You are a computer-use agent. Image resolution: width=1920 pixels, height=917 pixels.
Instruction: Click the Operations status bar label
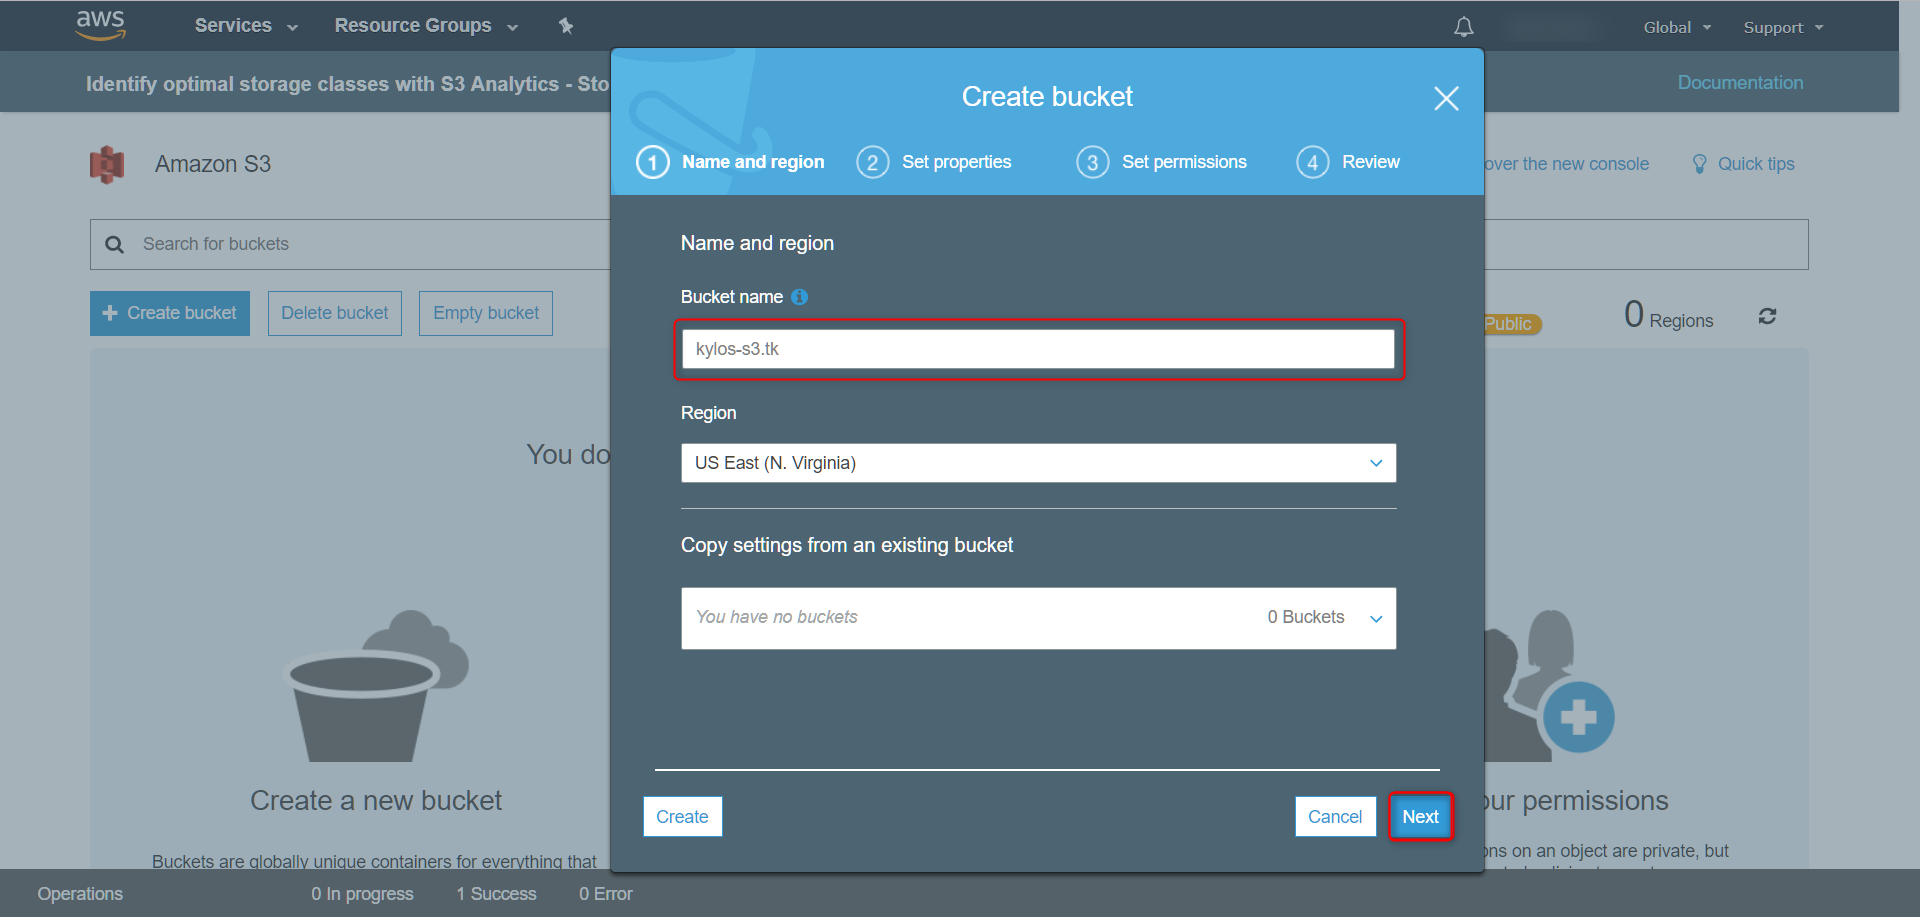point(80,894)
